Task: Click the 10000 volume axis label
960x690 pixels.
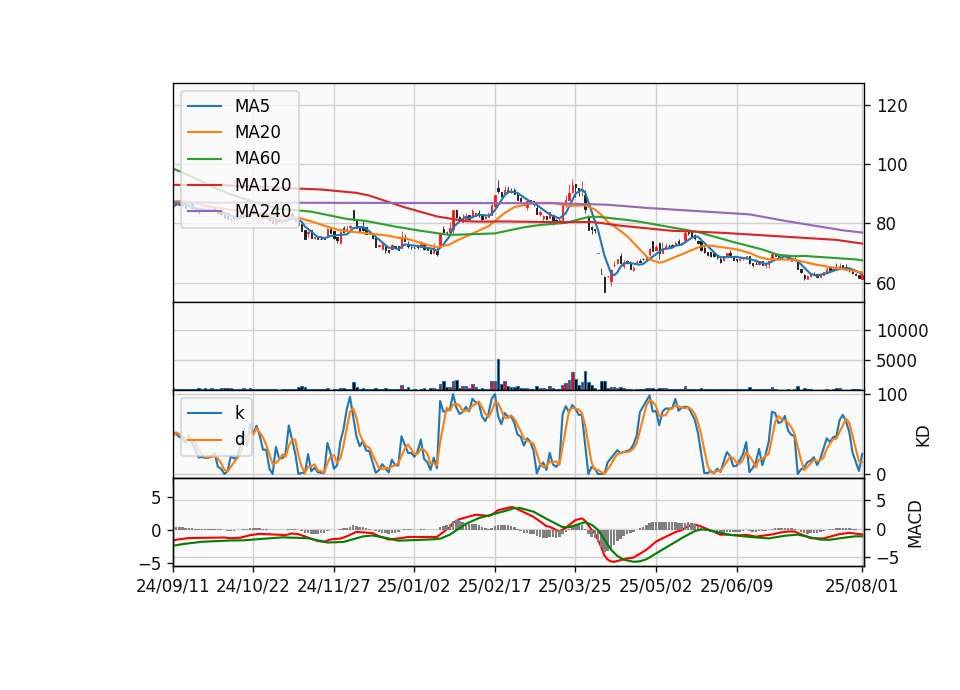Action: click(902, 331)
